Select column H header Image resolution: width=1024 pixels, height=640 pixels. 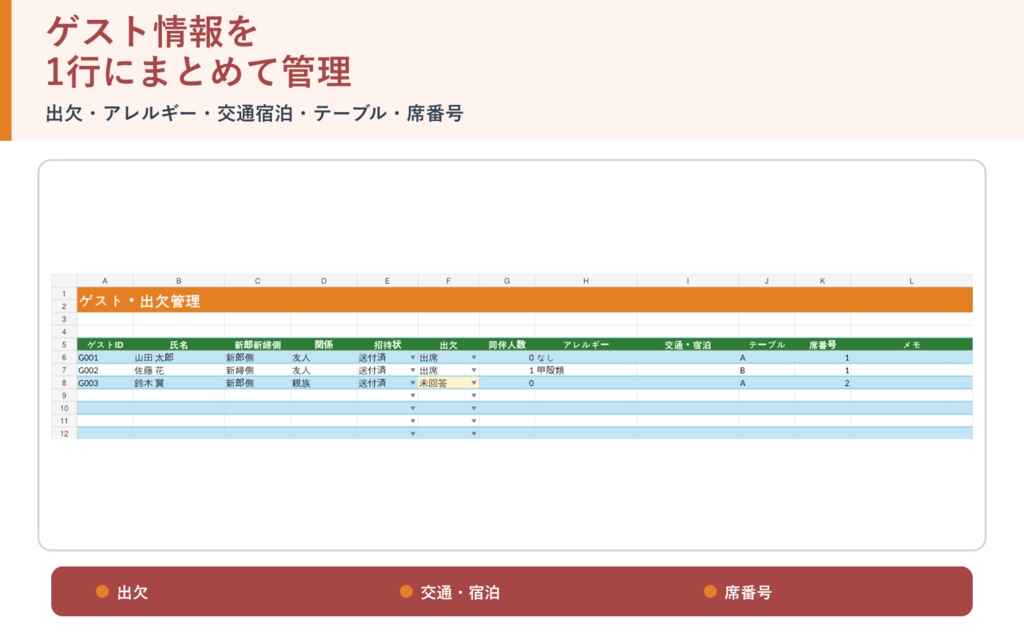[586, 281]
